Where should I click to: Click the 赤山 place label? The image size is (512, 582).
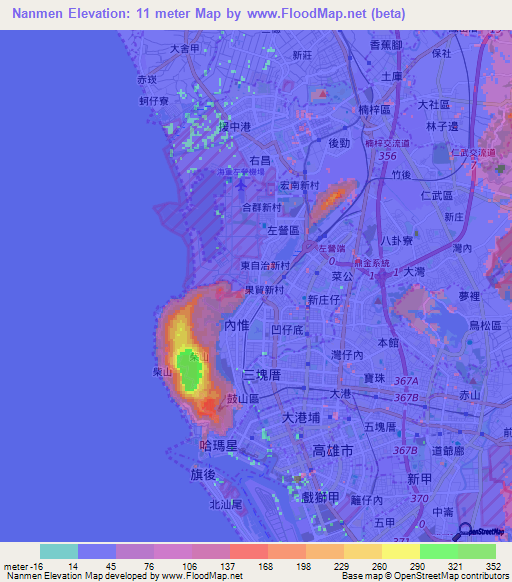(470, 395)
